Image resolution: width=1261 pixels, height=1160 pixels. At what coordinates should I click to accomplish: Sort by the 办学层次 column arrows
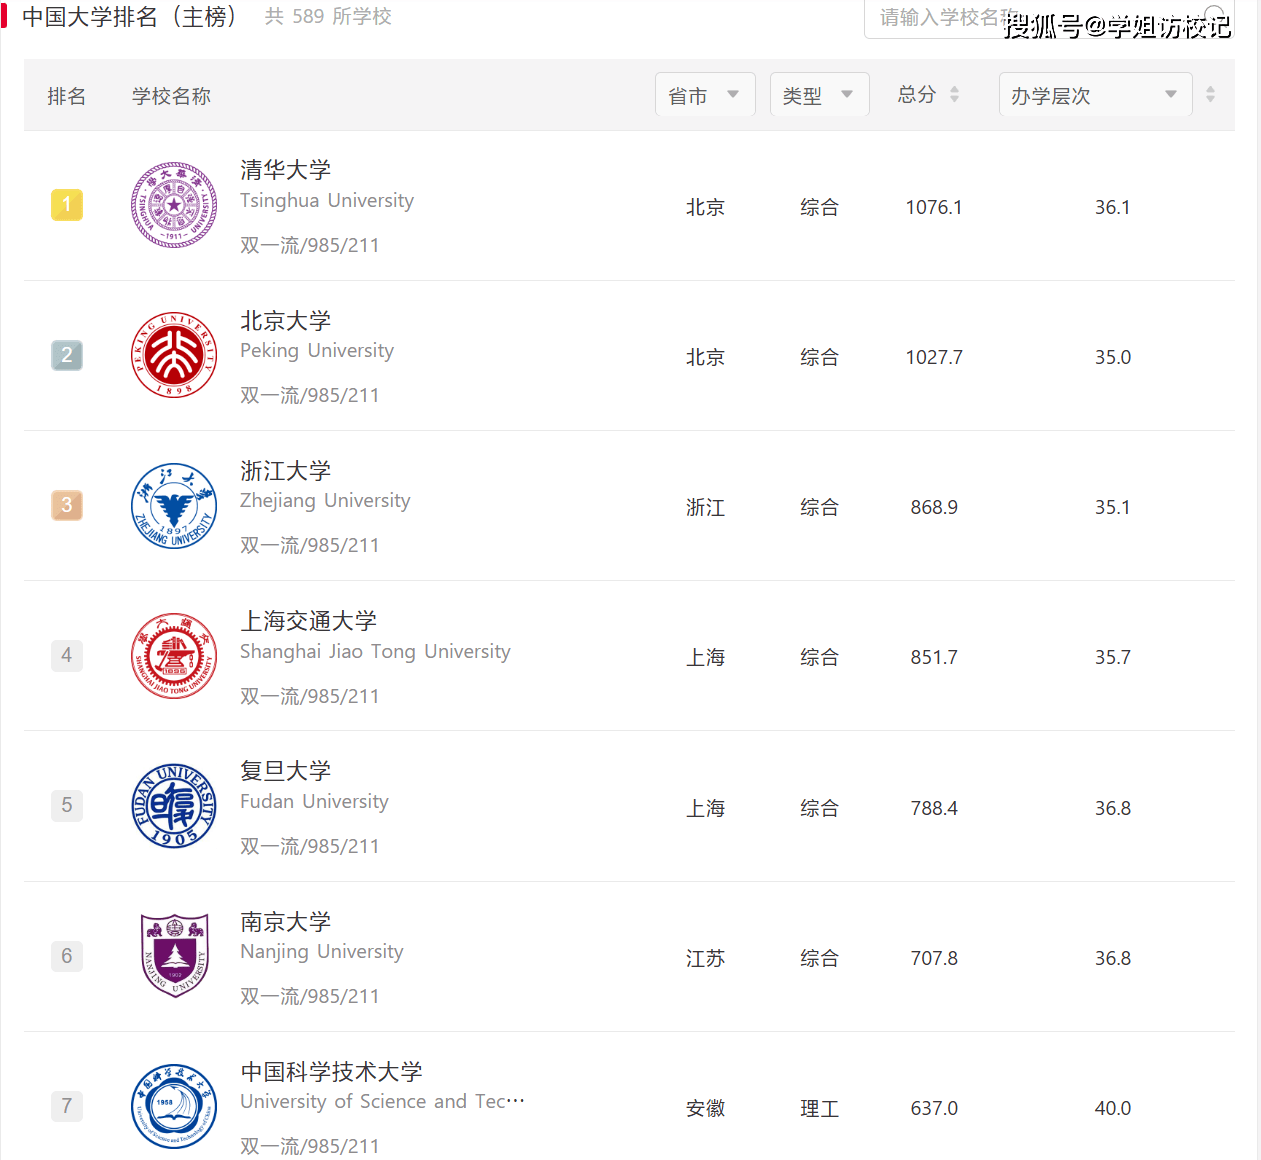(x=1210, y=94)
